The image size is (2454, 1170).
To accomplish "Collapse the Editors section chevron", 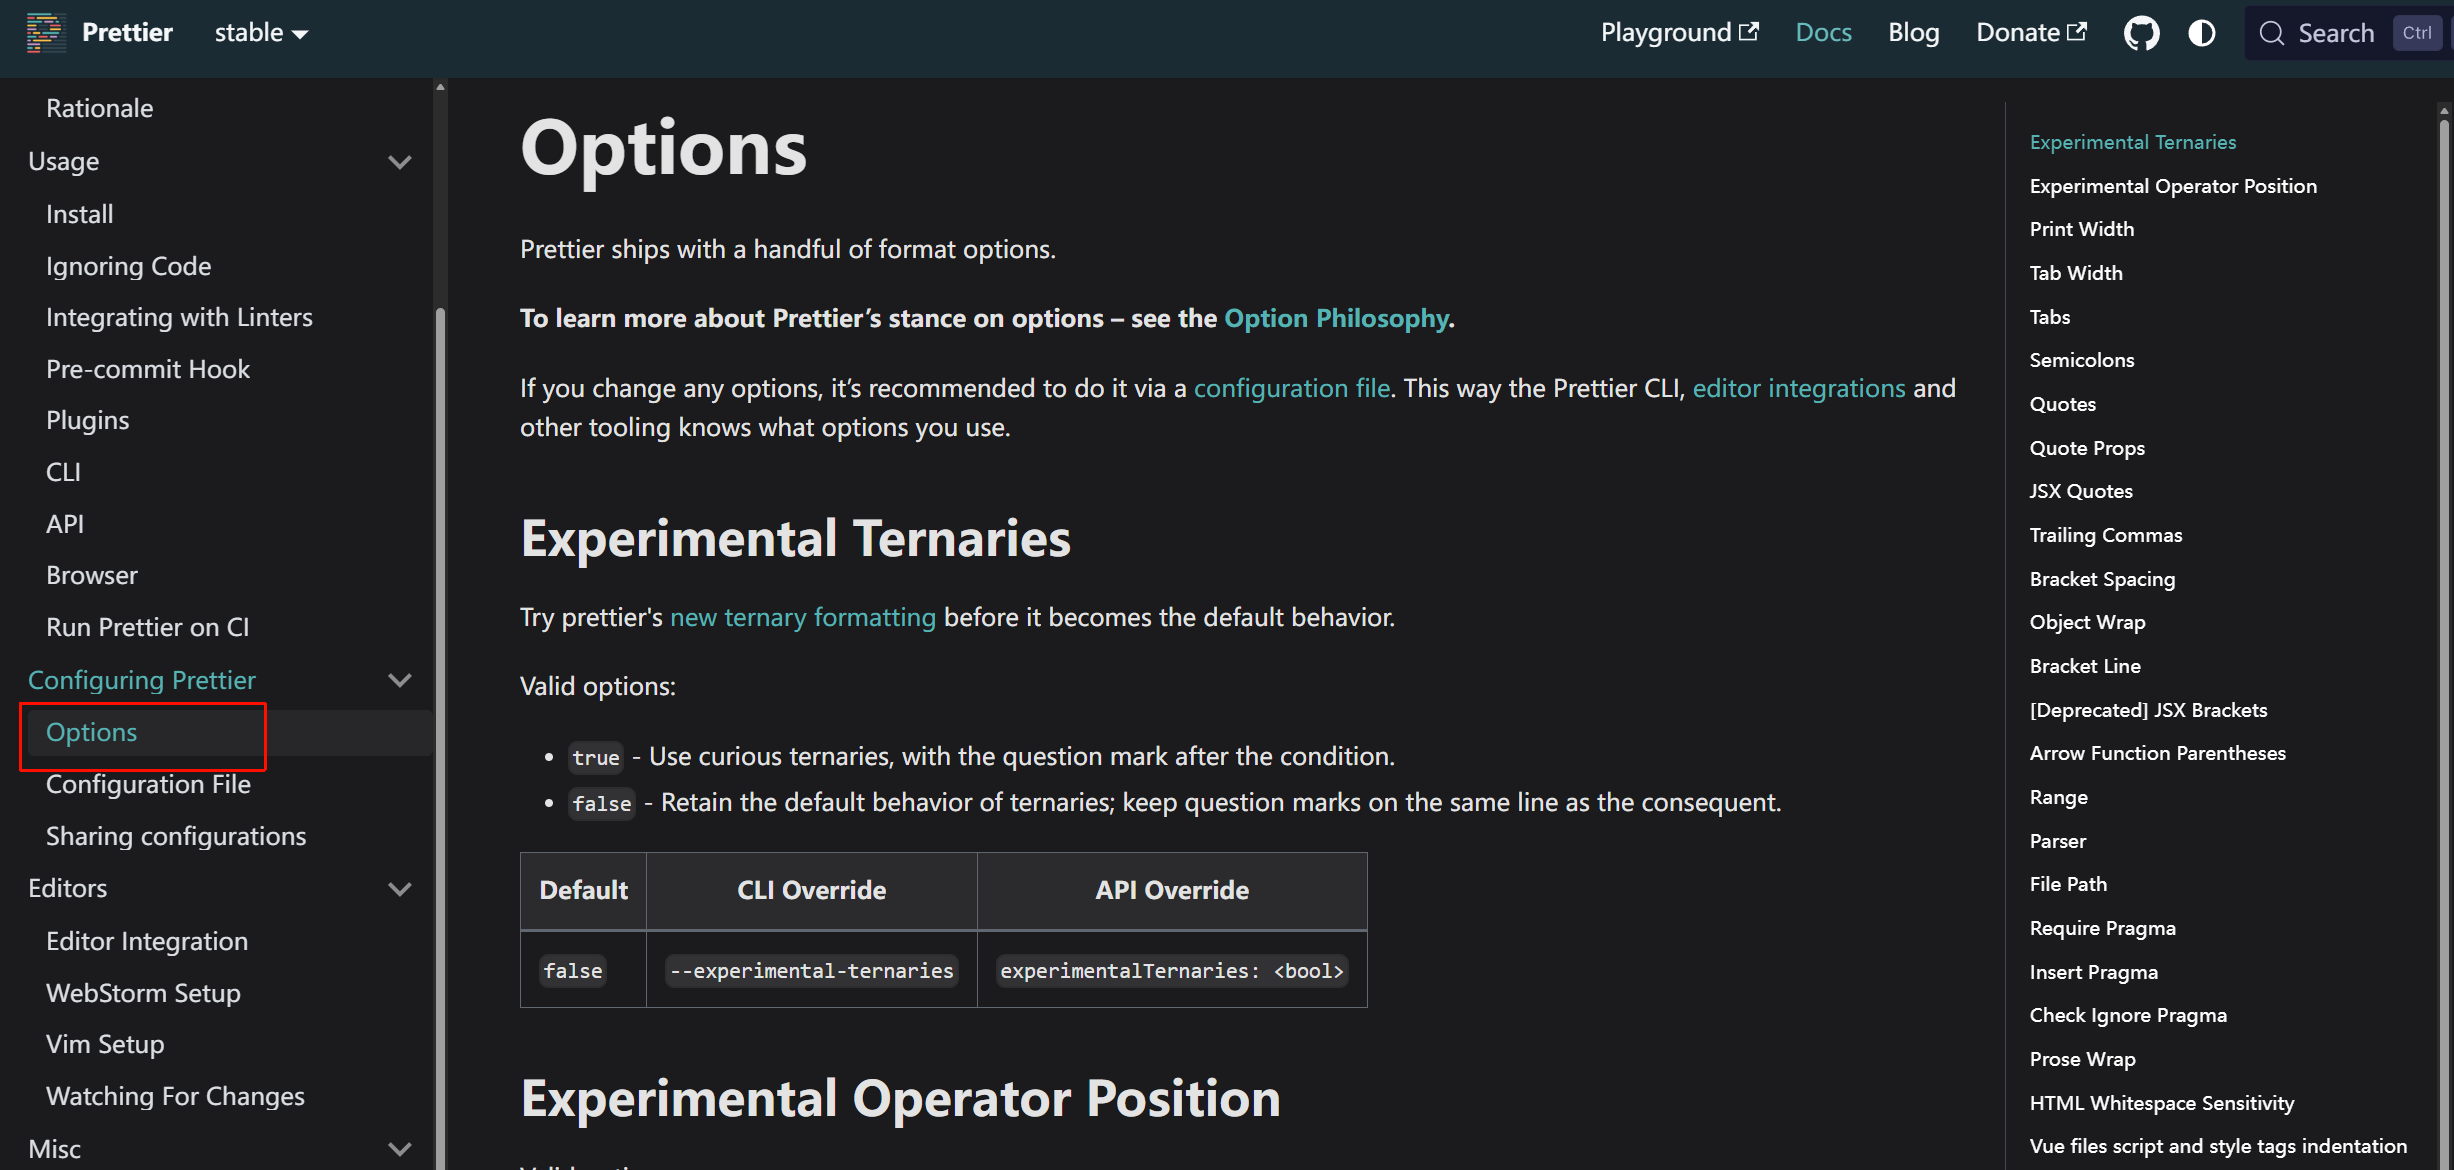I will (400, 889).
